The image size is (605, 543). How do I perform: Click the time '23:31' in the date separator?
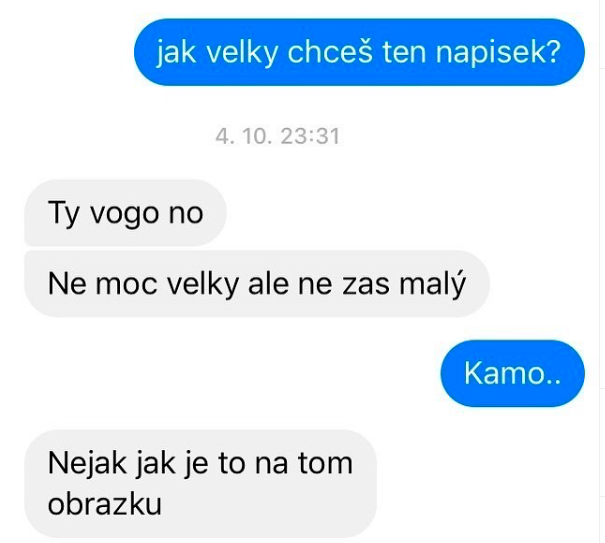pos(310,136)
